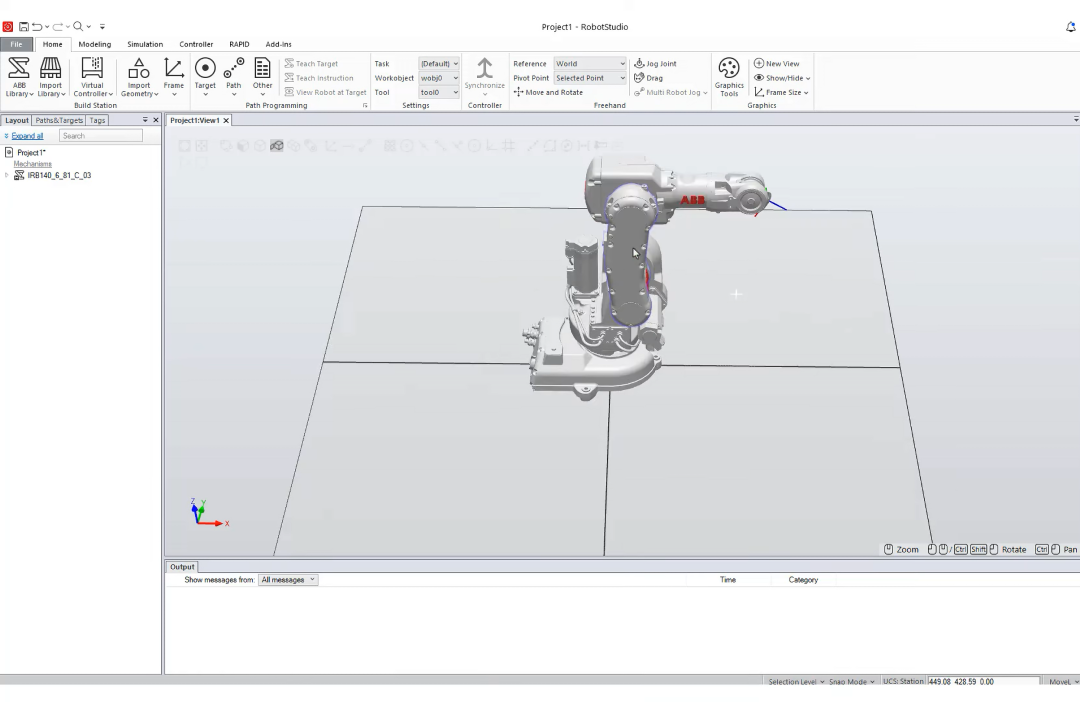Open Path Programming dialog launcher
This screenshot has width=1080, height=702.
[x=365, y=105]
